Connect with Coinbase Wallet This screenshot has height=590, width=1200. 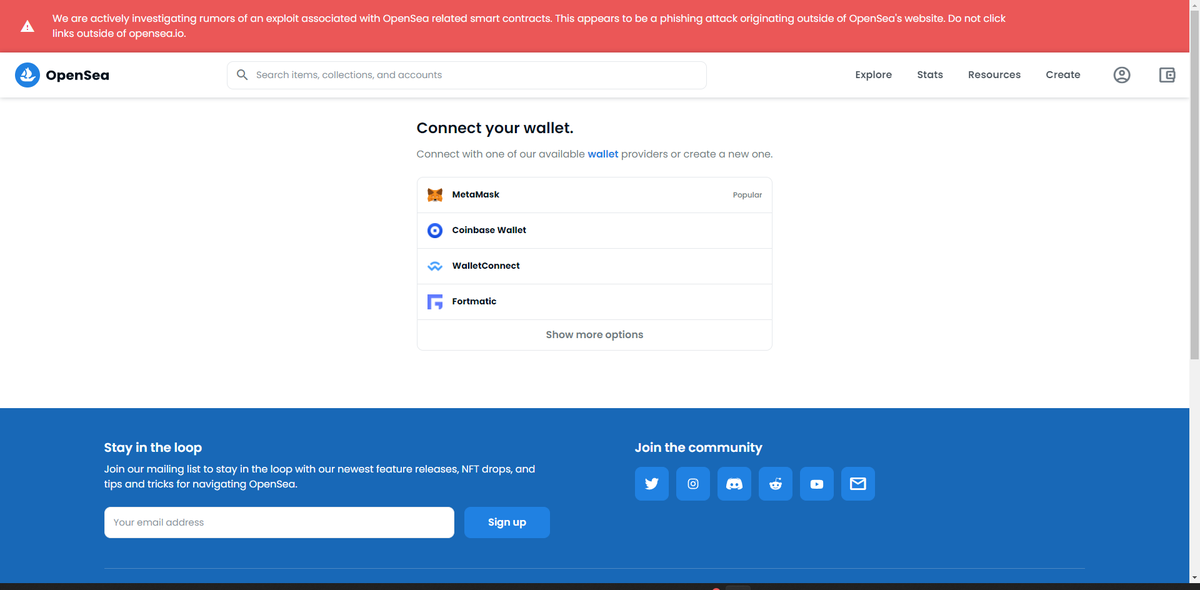[x=594, y=230]
